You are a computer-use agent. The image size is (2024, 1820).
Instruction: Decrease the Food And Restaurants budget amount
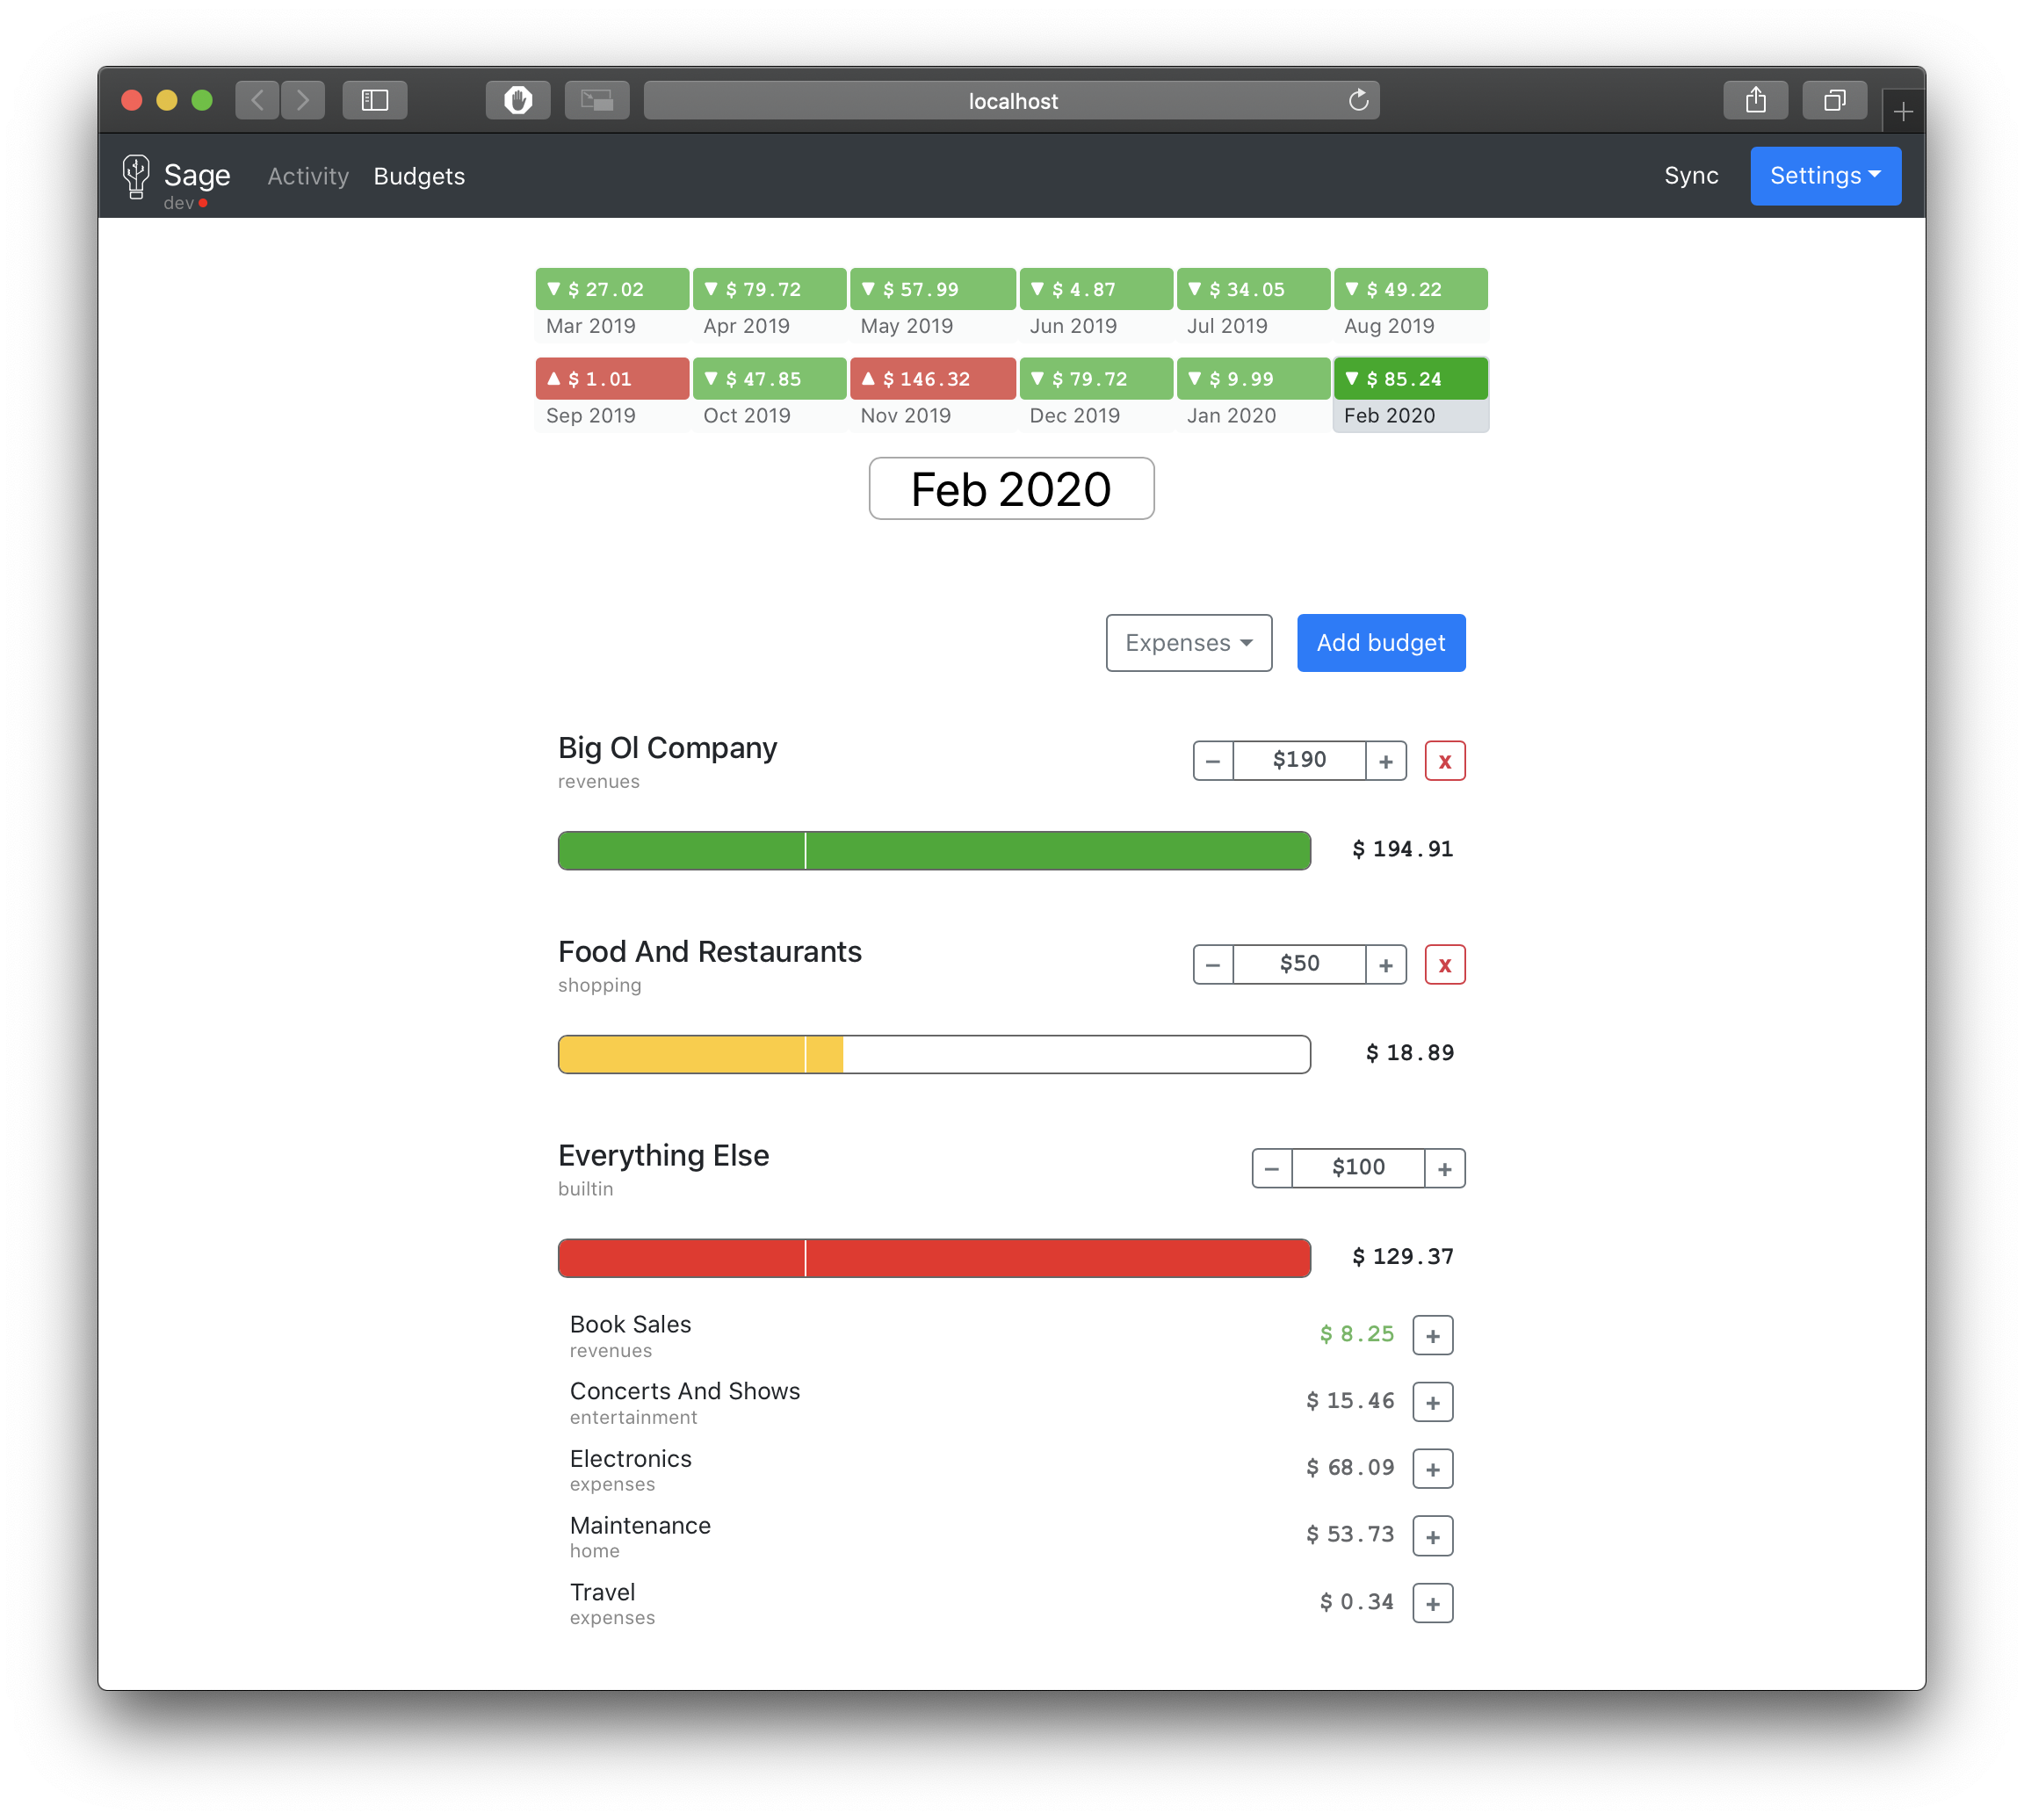(1213, 965)
